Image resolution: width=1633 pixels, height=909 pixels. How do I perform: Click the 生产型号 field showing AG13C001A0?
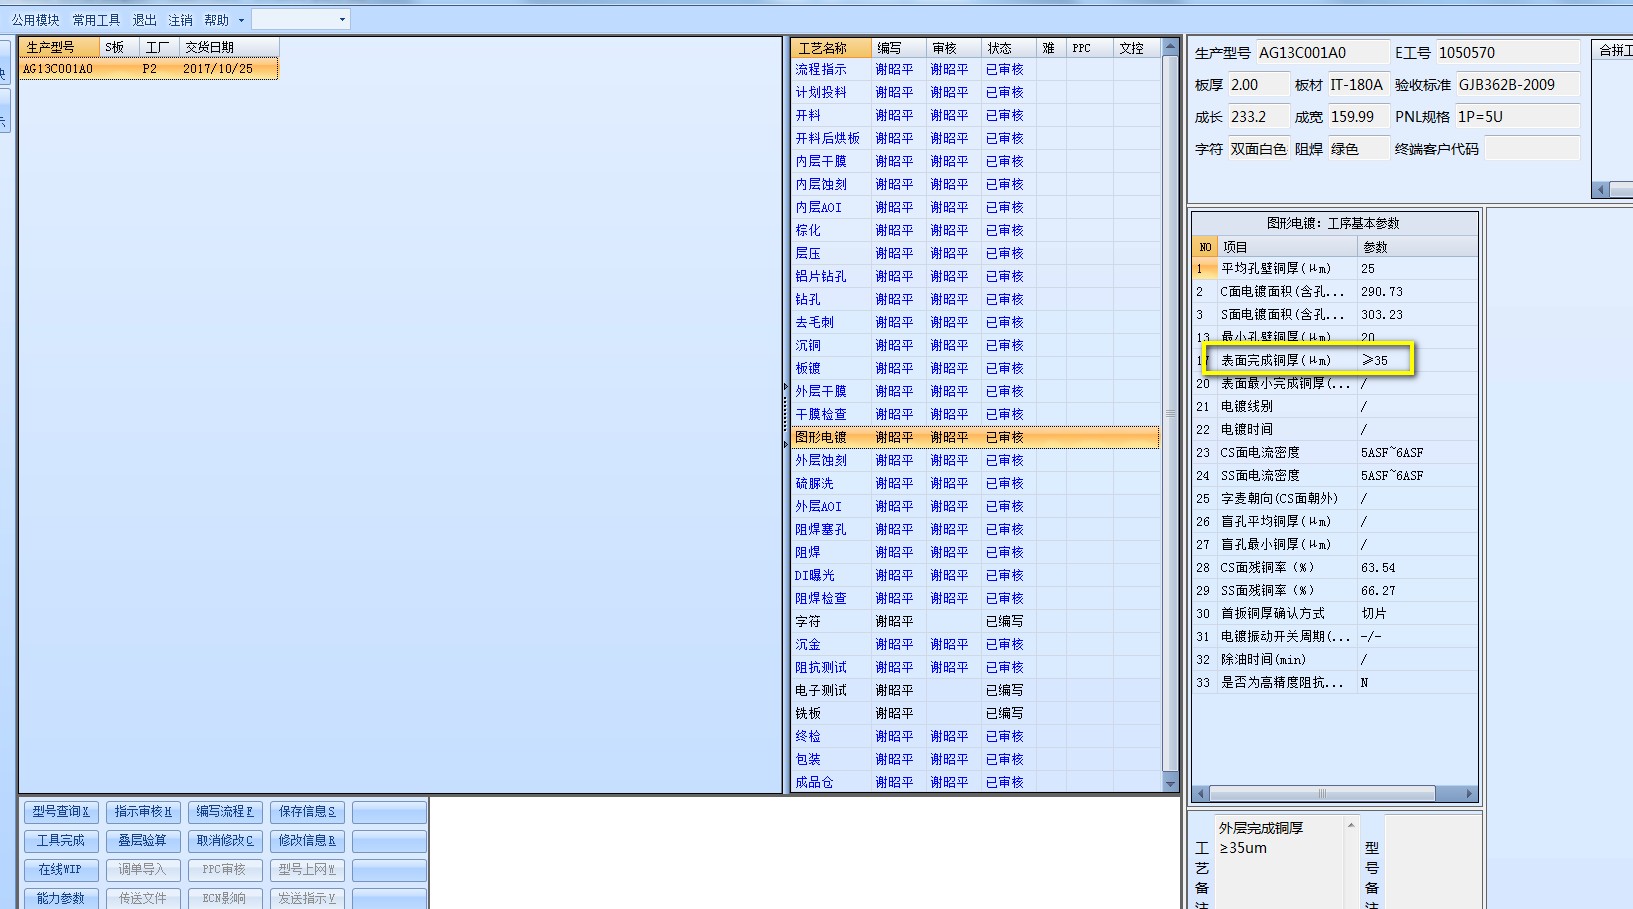point(1322,53)
